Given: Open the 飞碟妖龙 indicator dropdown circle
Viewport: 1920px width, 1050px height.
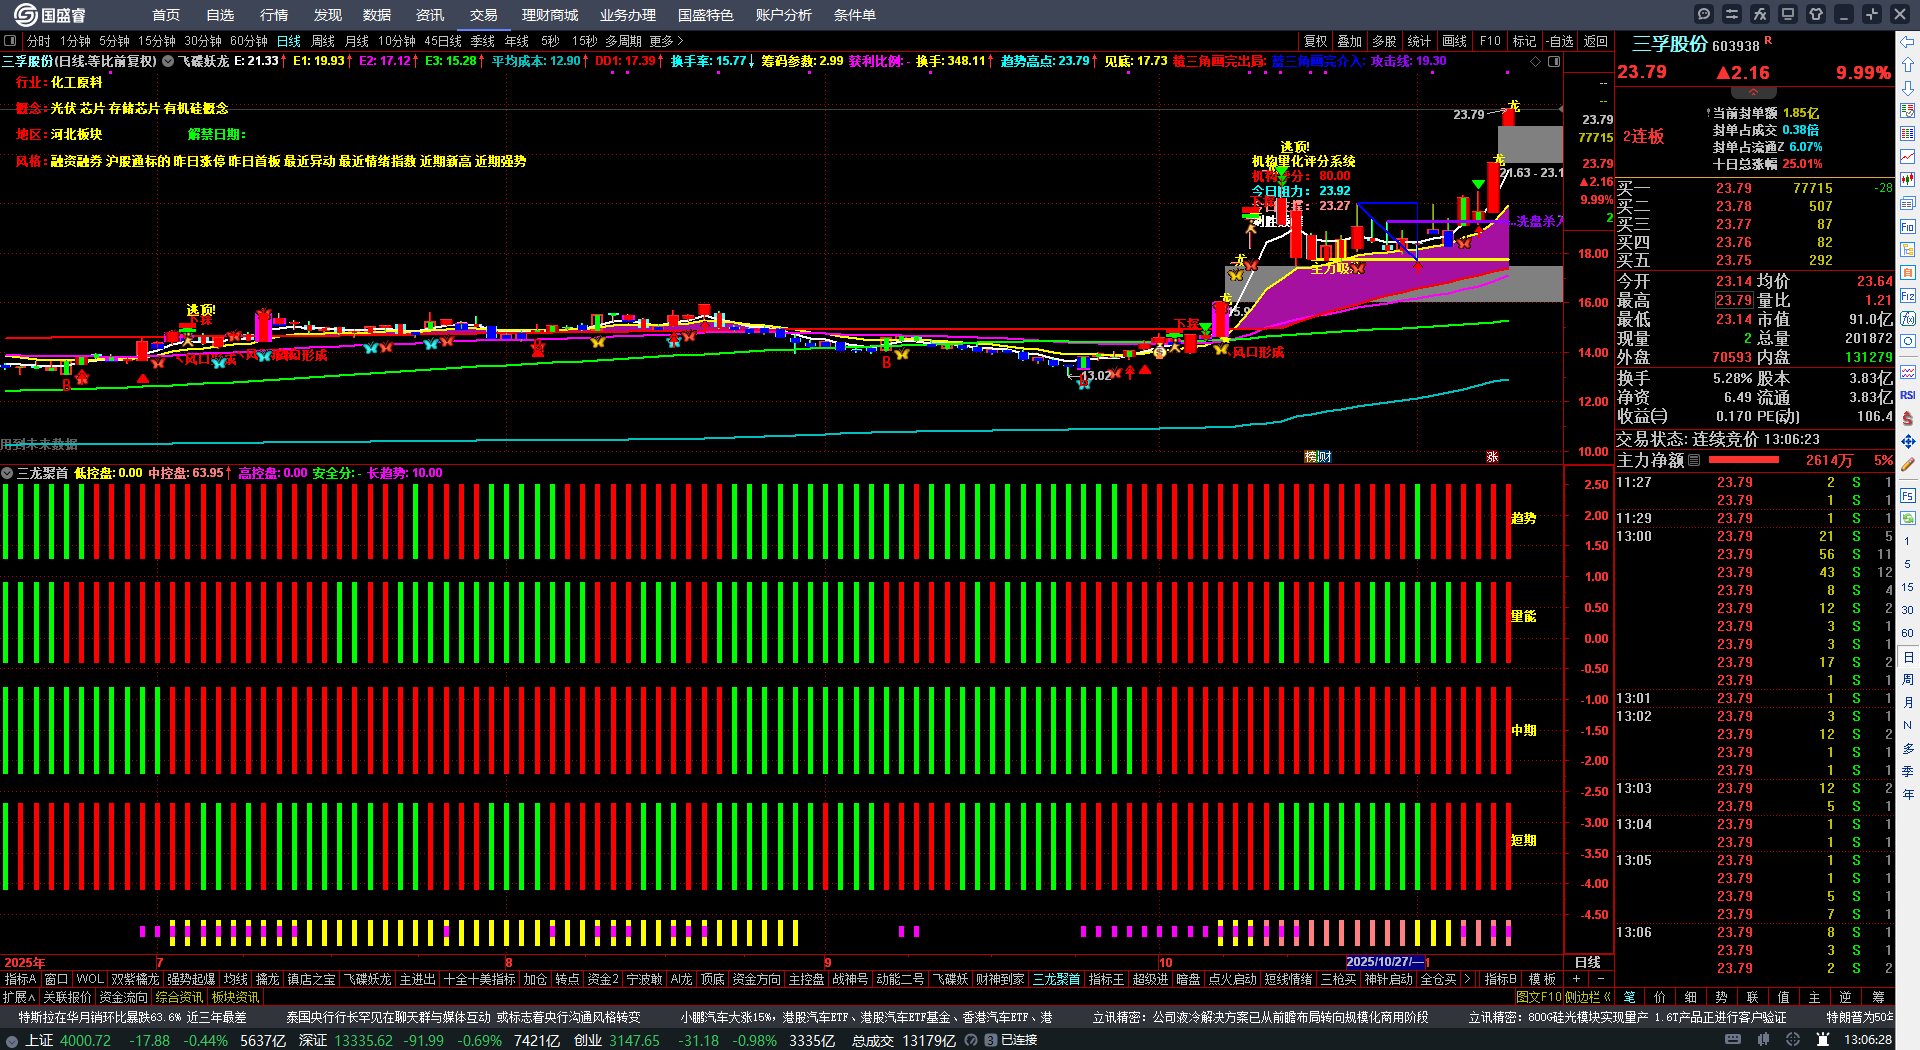Looking at the screenshot, I should [168, 61].
